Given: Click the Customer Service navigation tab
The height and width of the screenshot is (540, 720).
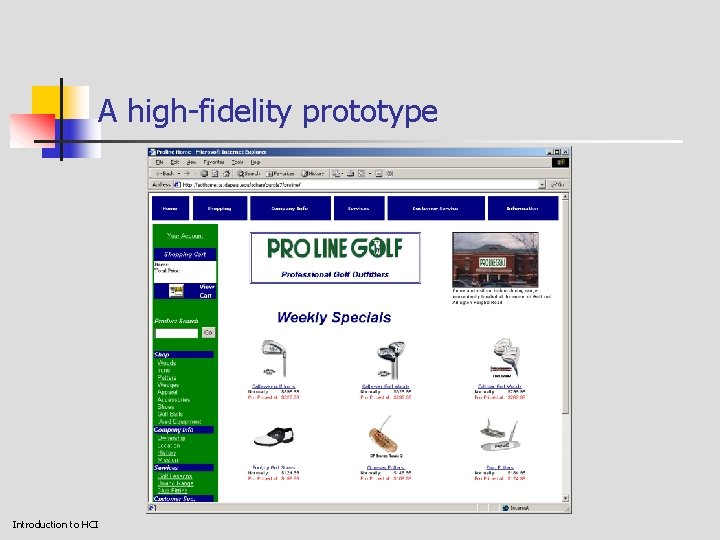Looking at the screenshot, I should click(436, 208).
